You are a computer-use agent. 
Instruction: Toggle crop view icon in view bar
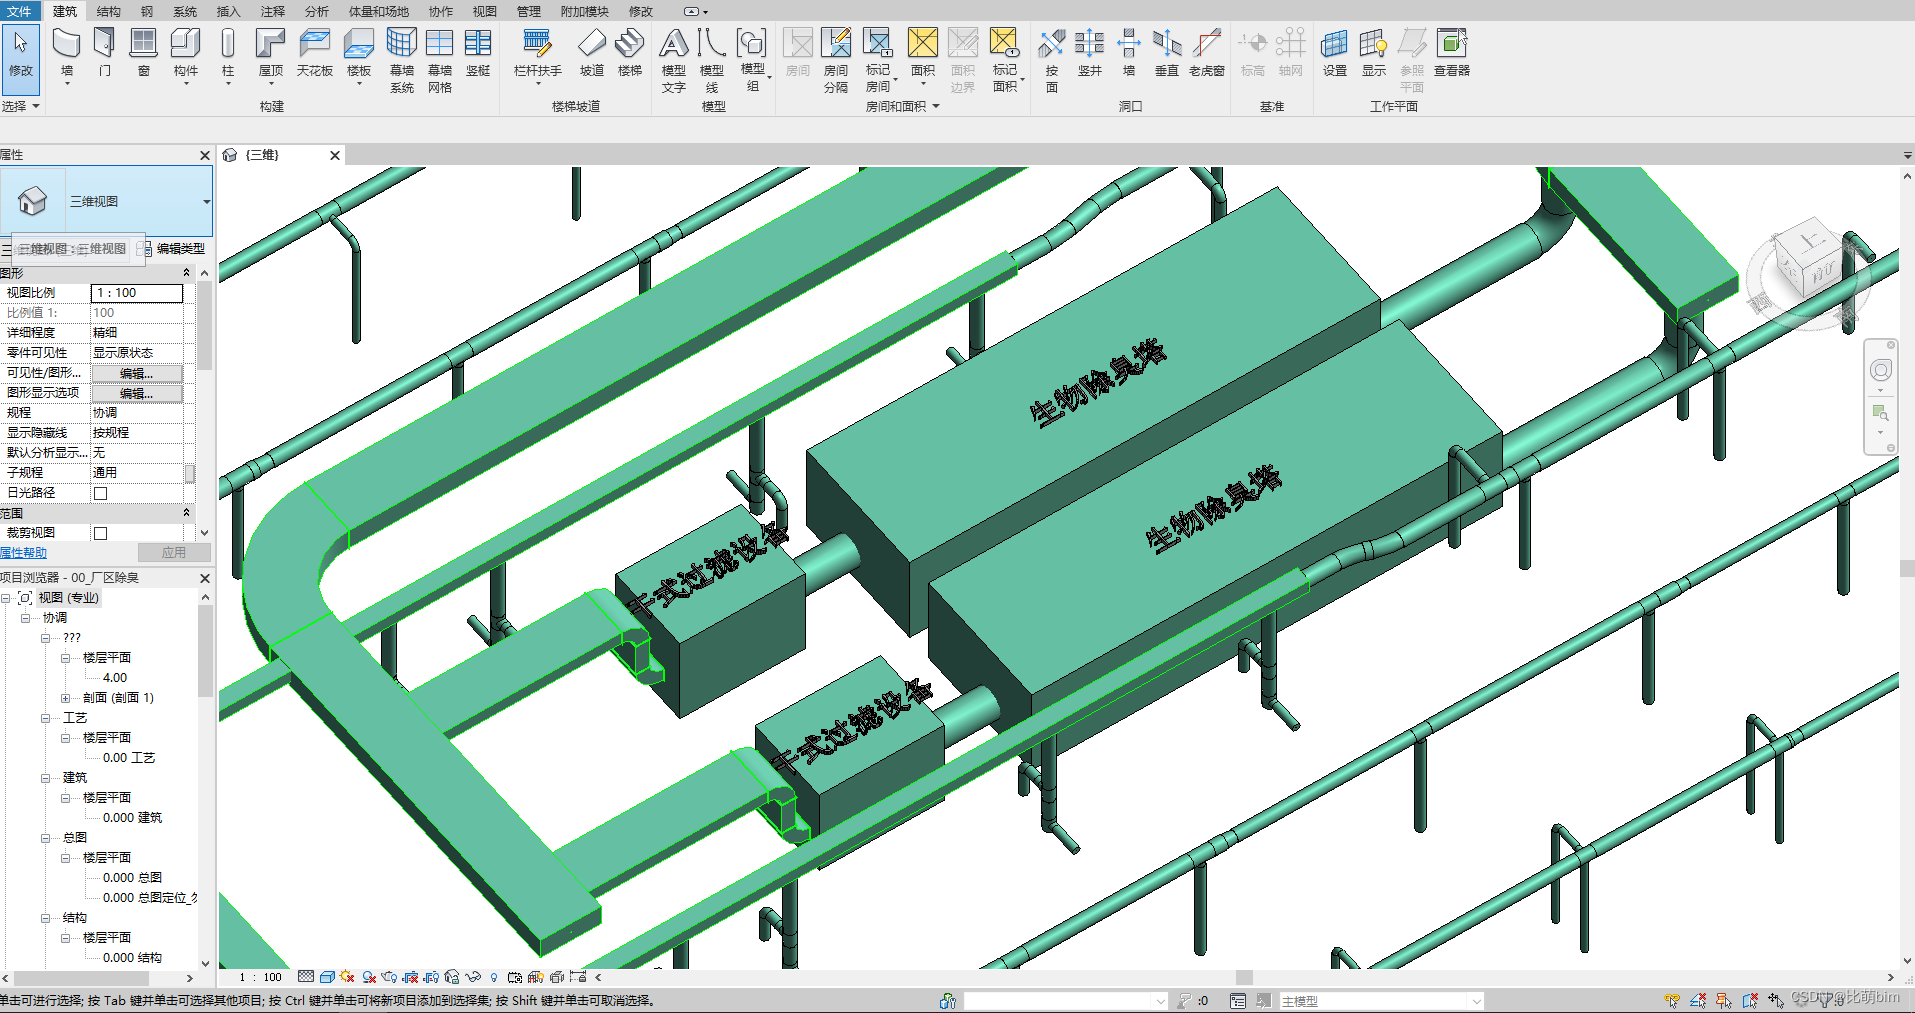pyautogui.click(x=410, y=977)
